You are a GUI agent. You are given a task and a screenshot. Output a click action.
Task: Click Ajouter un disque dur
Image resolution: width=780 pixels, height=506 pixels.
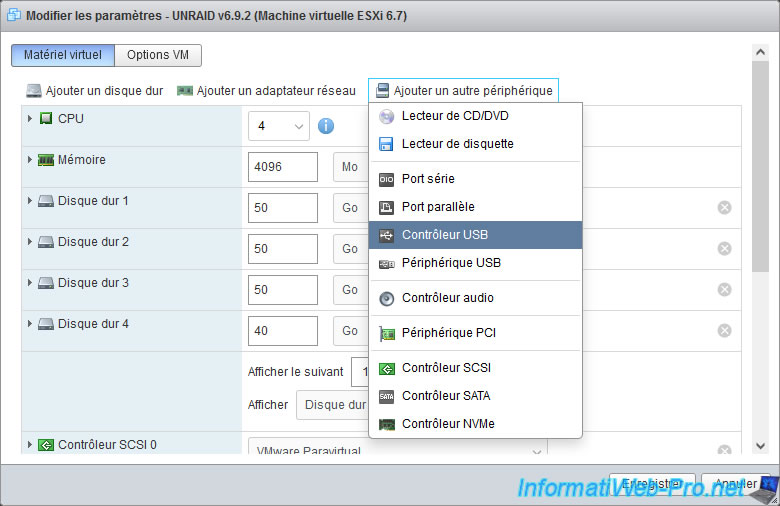(95, 91)
